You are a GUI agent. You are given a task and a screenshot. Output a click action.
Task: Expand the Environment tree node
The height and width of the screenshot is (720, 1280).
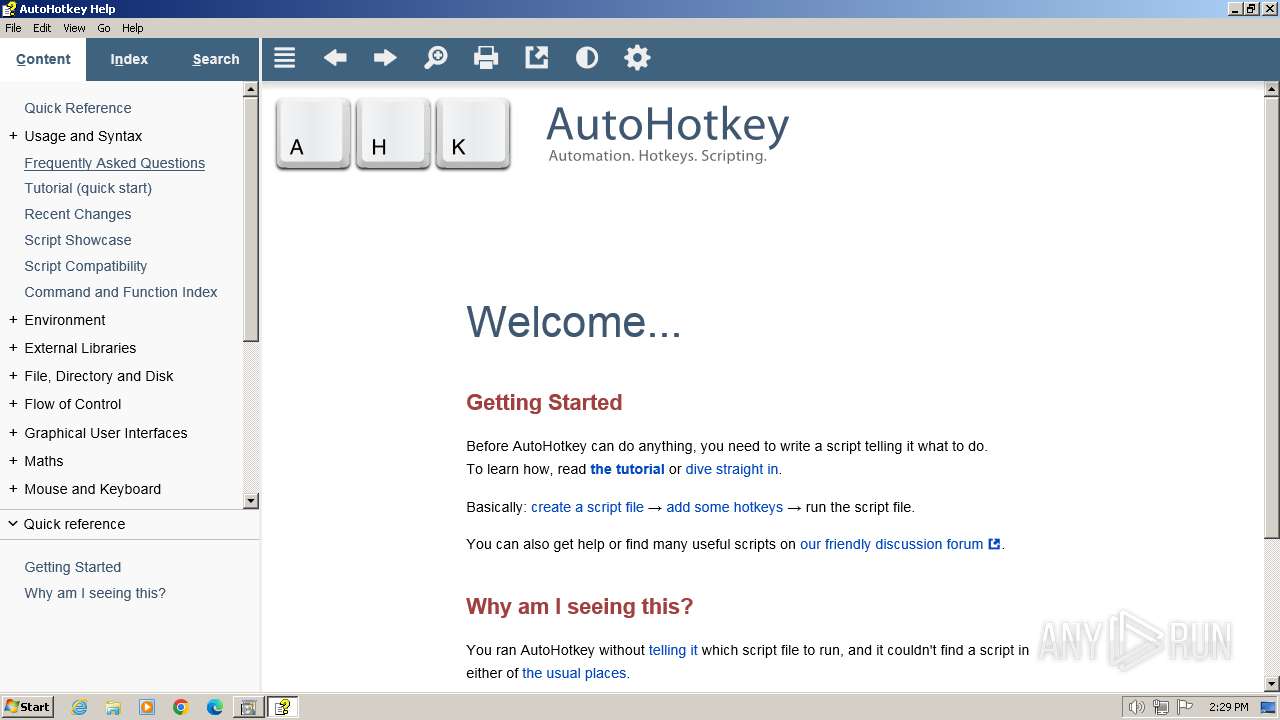pos(13,320)
